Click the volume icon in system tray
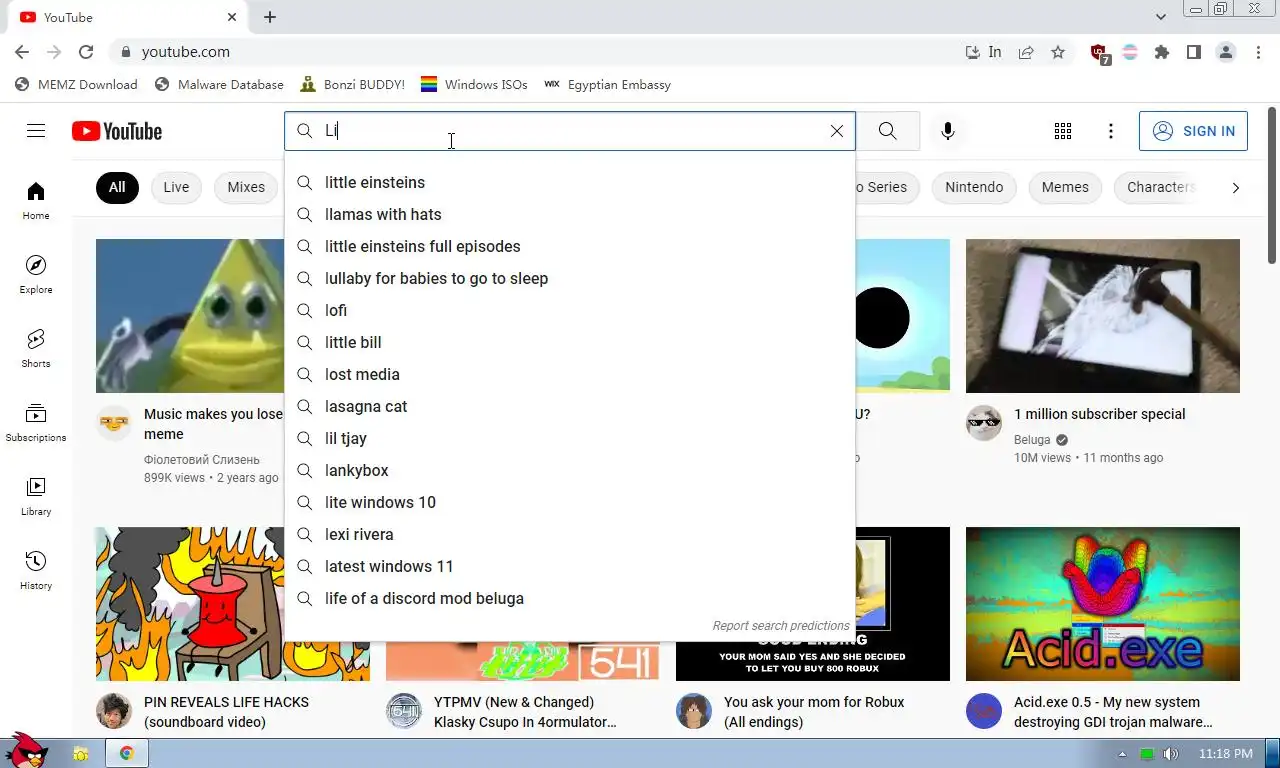1280x768 pixels. pyautogui.click(x=1170, y=754)
